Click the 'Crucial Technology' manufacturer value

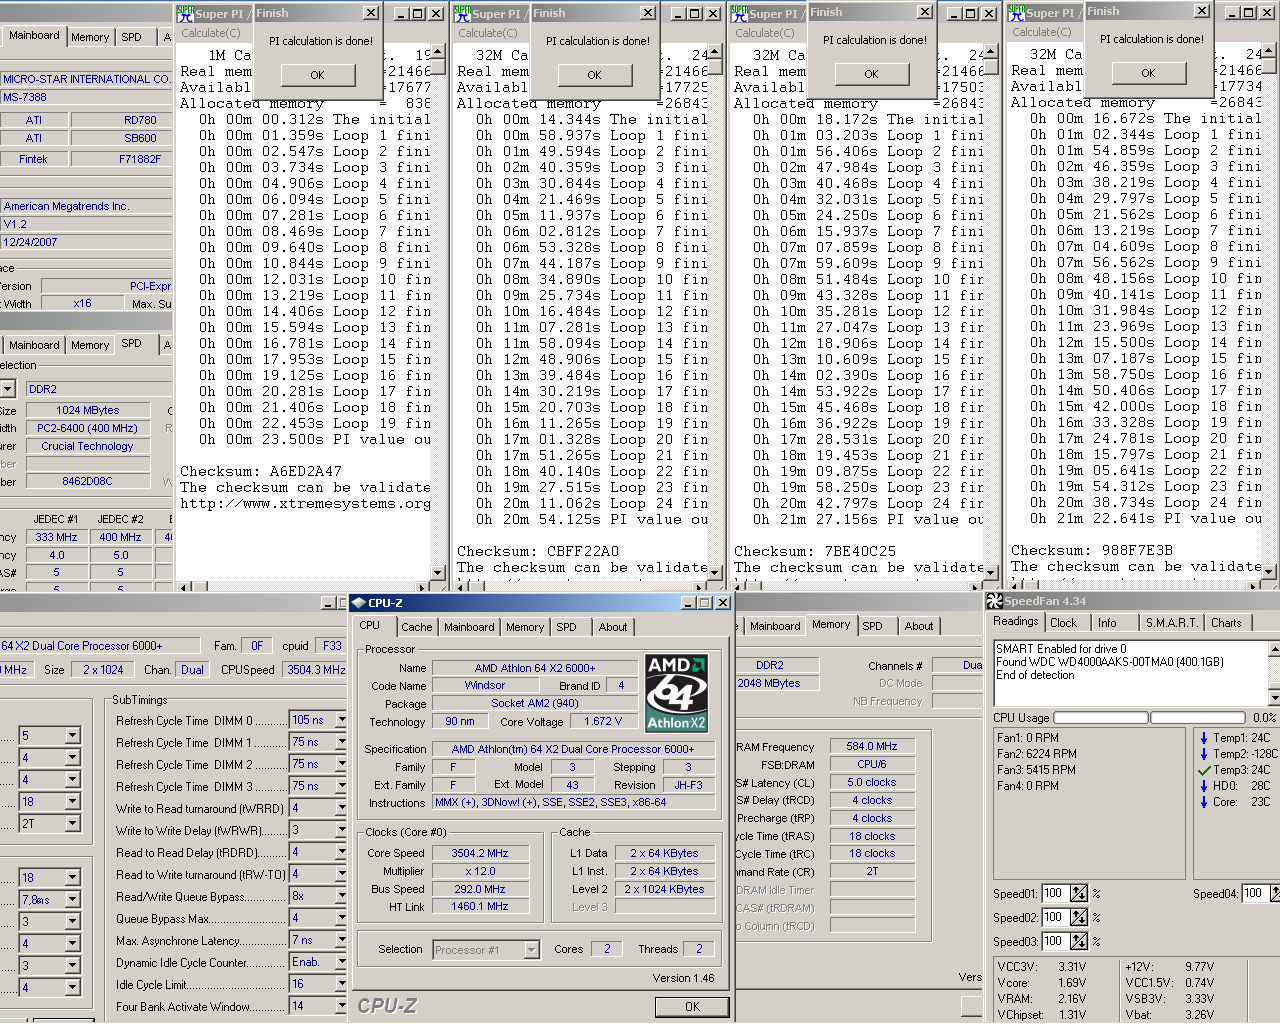(x=87, y=447)
